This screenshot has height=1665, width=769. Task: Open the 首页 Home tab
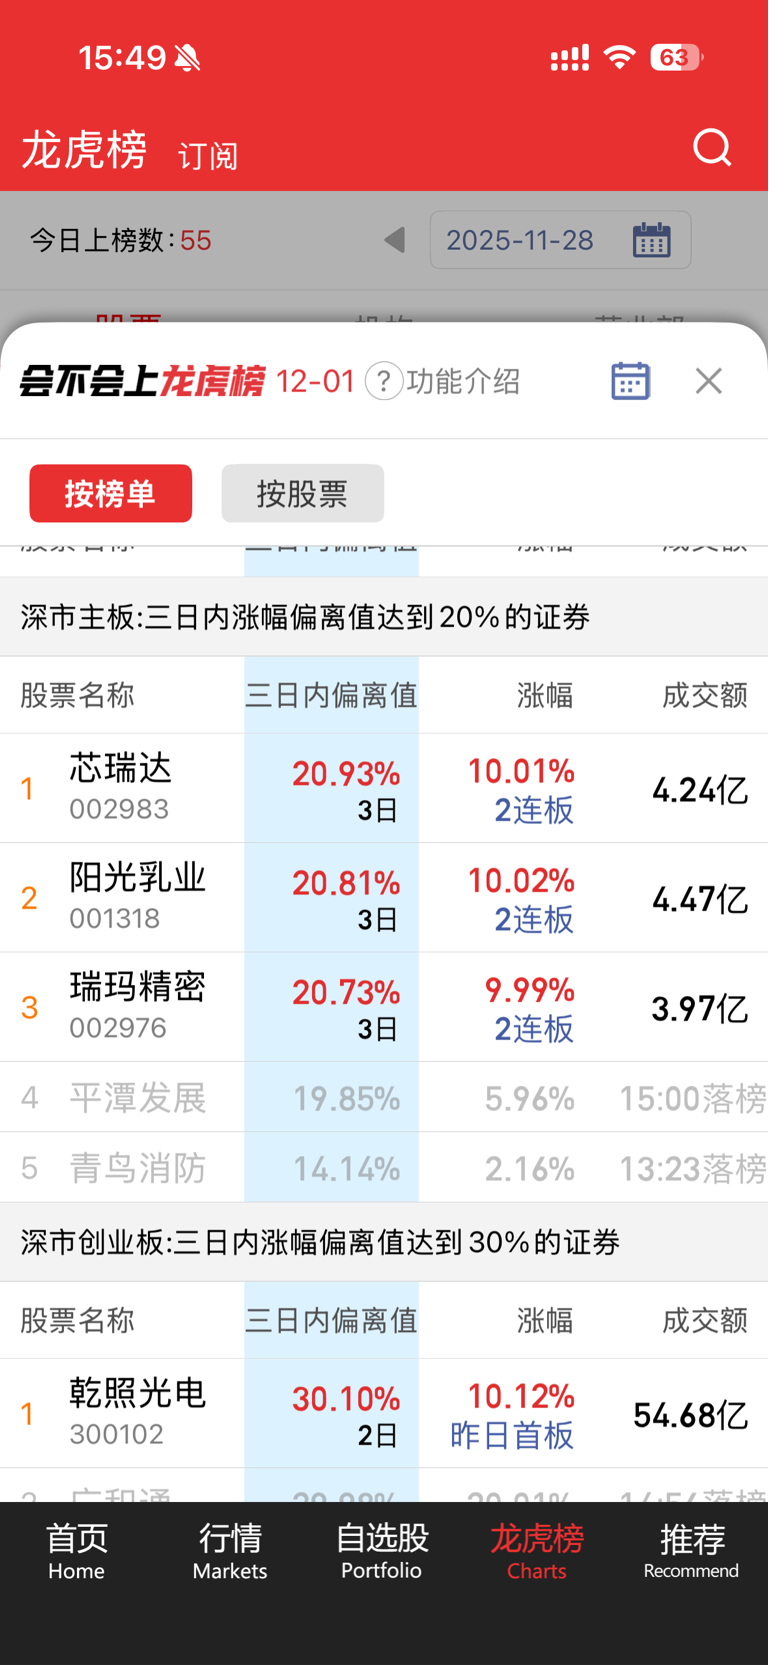76,1551
